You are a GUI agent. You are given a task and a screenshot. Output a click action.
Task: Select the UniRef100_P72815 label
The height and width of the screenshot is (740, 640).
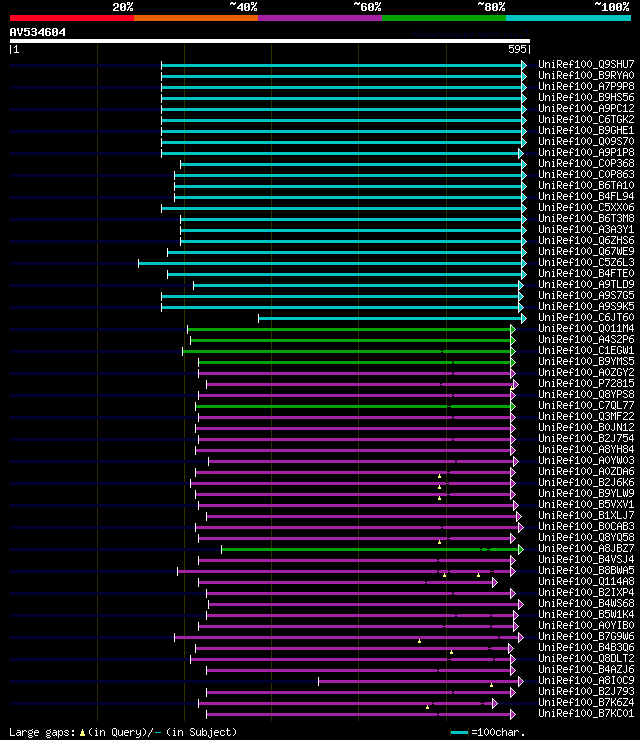(x=586, y=383)
